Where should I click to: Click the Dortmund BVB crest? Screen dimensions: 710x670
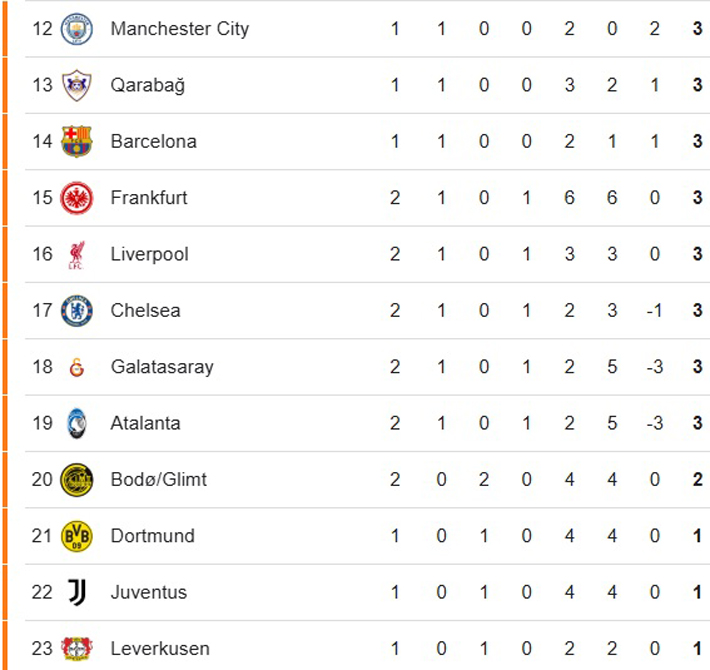pos(76,536)
